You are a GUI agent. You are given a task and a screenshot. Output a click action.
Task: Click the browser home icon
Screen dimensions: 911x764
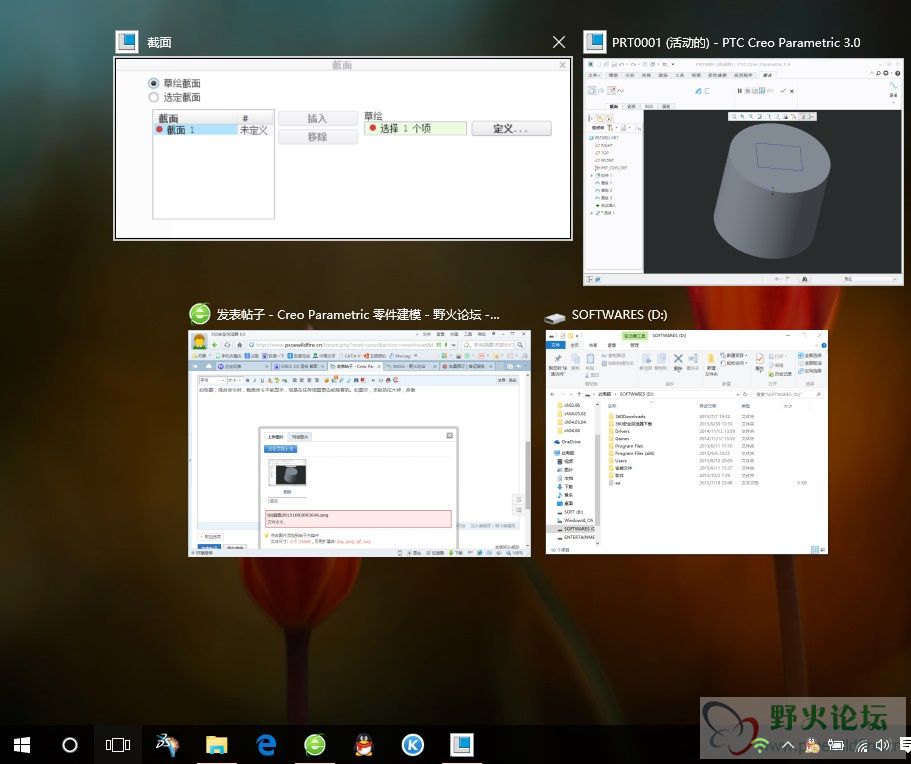point(239,345)
